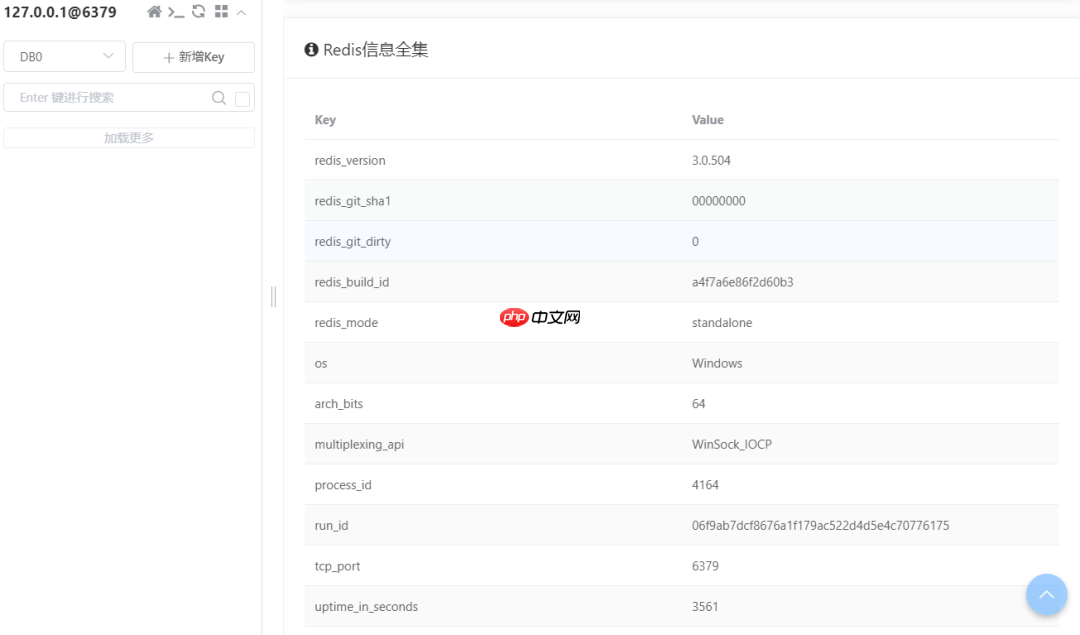The height and width of the screenshot is (635, 1080).
Task: Open the grid multi-window view icon
Action: coord(222,11)
